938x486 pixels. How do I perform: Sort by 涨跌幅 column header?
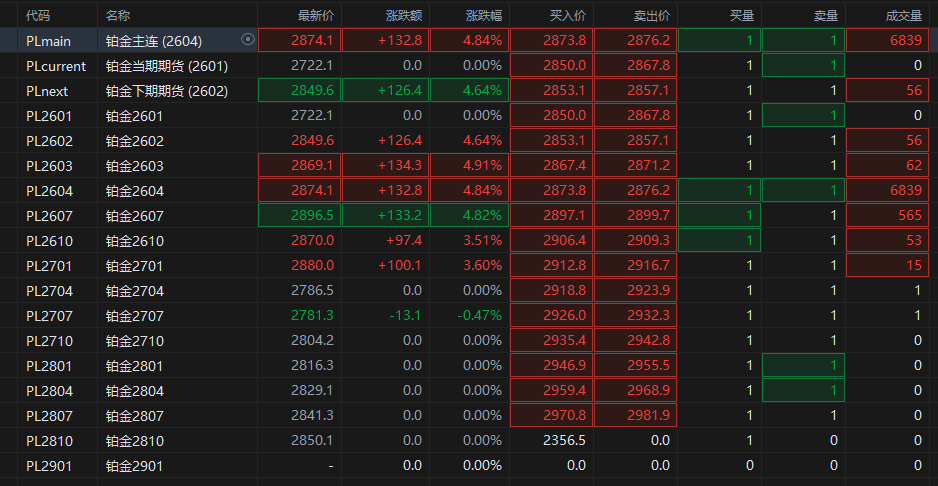[x=483, y=15]
